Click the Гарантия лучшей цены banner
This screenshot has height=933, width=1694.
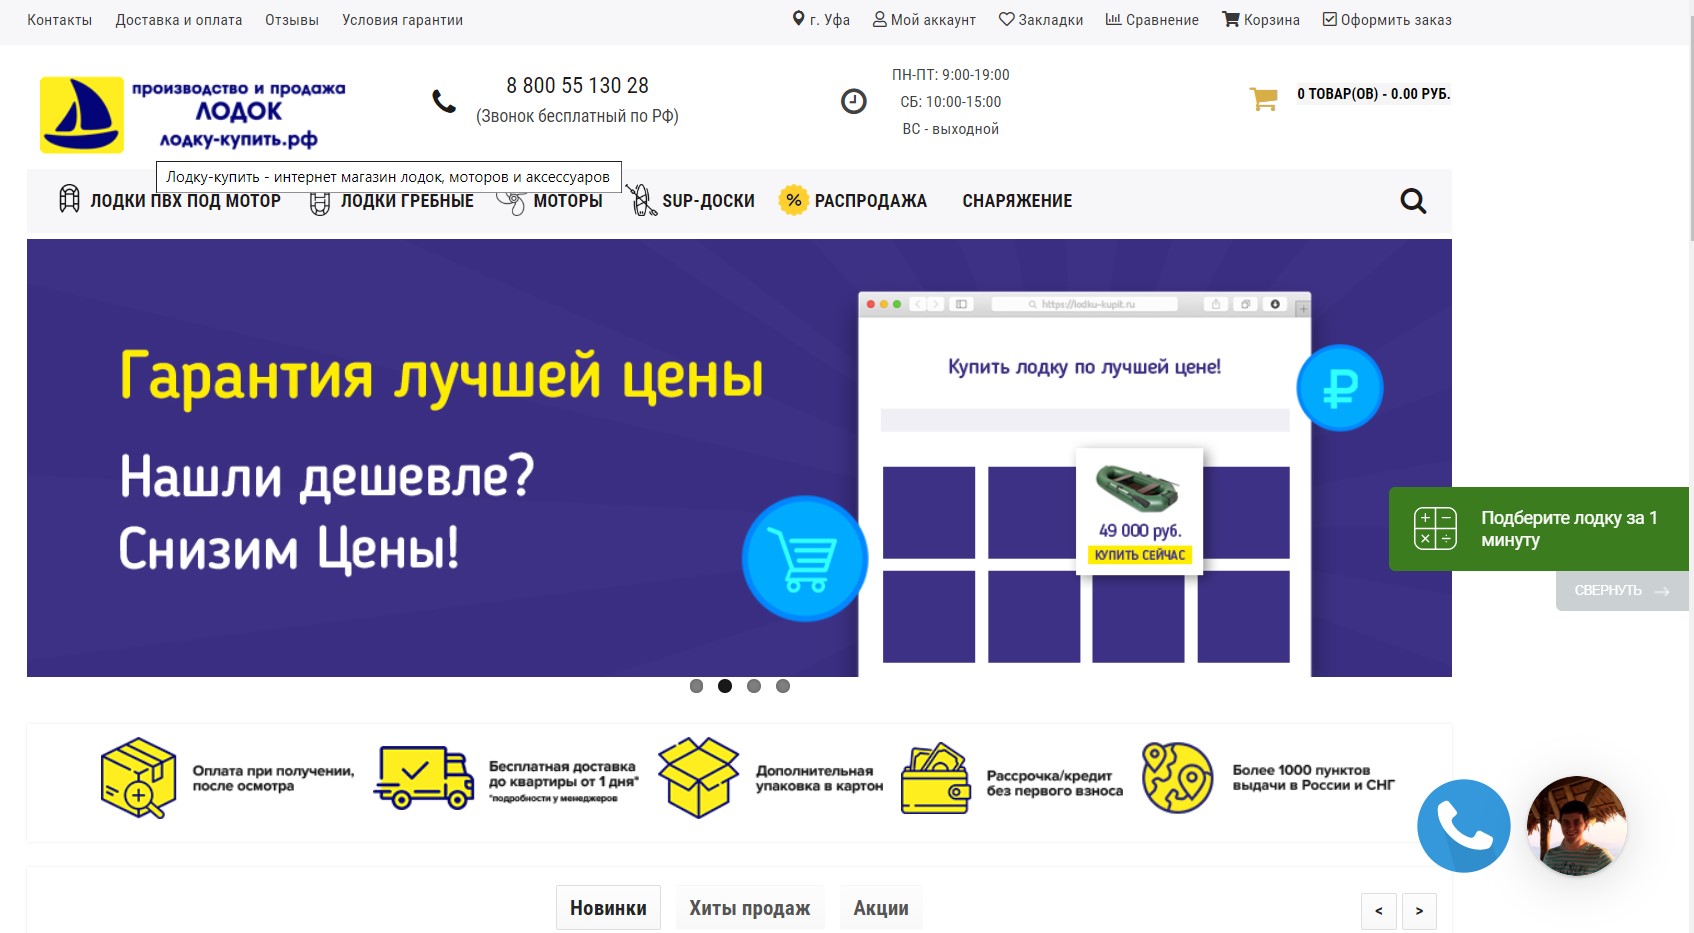coord(440,458)
